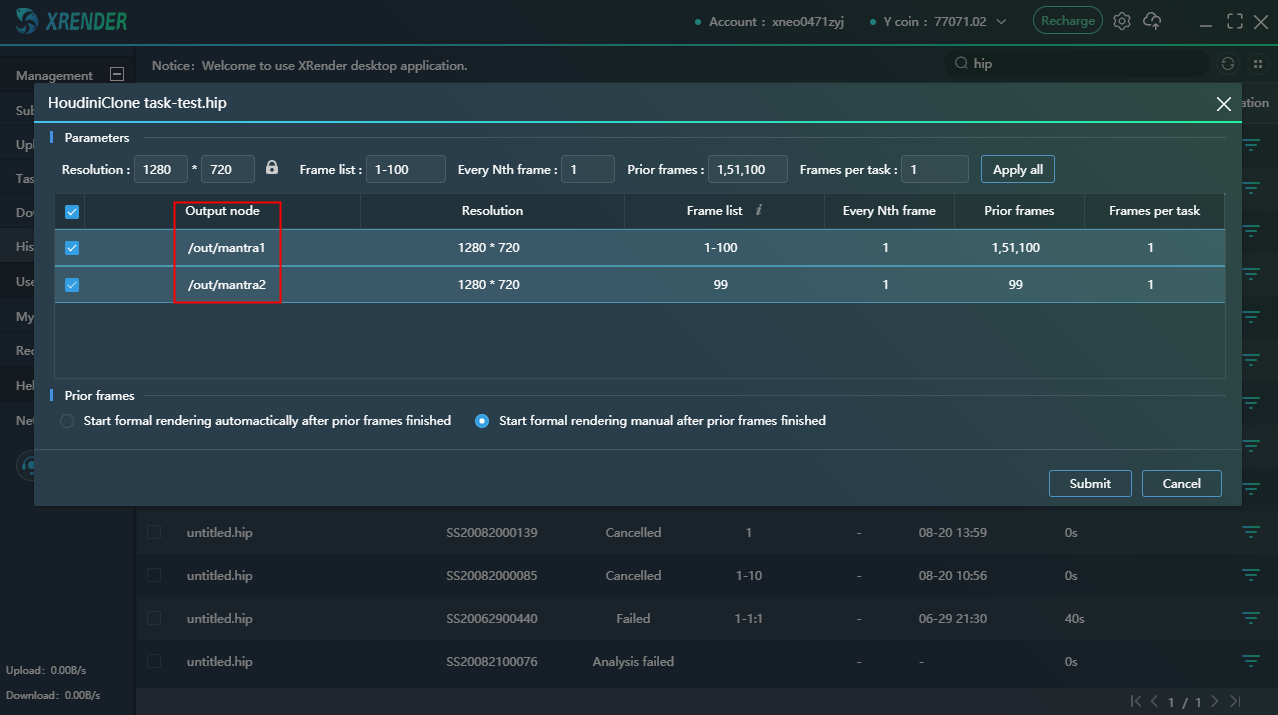The height and width of the screenshot is (715, 1278).
Task: Uncheck the /out/mantra2 output node
Action: (x=72, y=285)
